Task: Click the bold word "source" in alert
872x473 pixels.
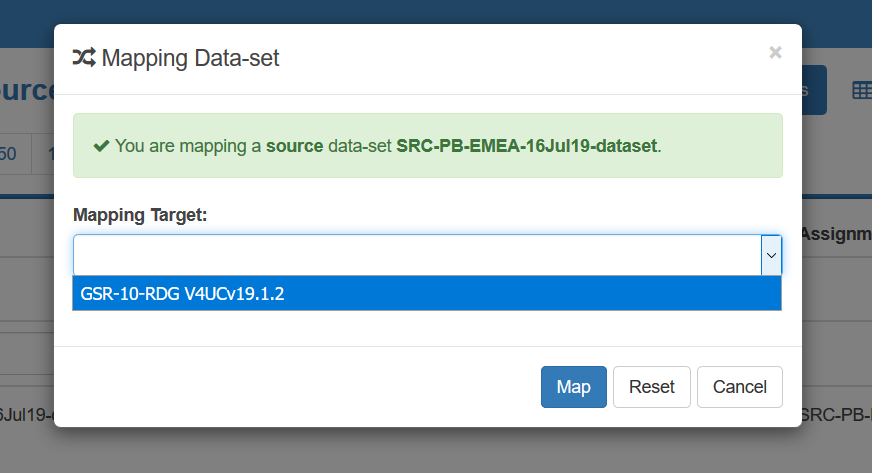Action: click(x=294, y=146)
